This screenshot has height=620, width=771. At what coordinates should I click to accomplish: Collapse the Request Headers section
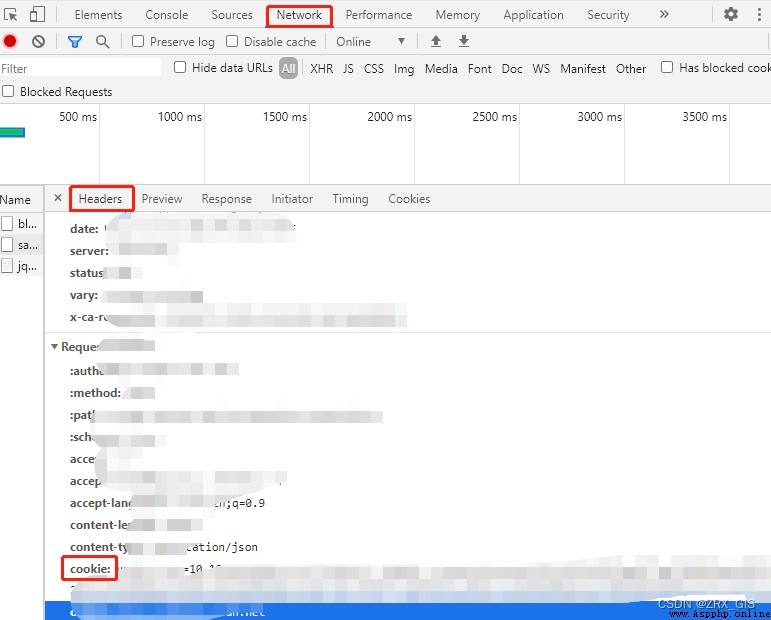(54, 347)
